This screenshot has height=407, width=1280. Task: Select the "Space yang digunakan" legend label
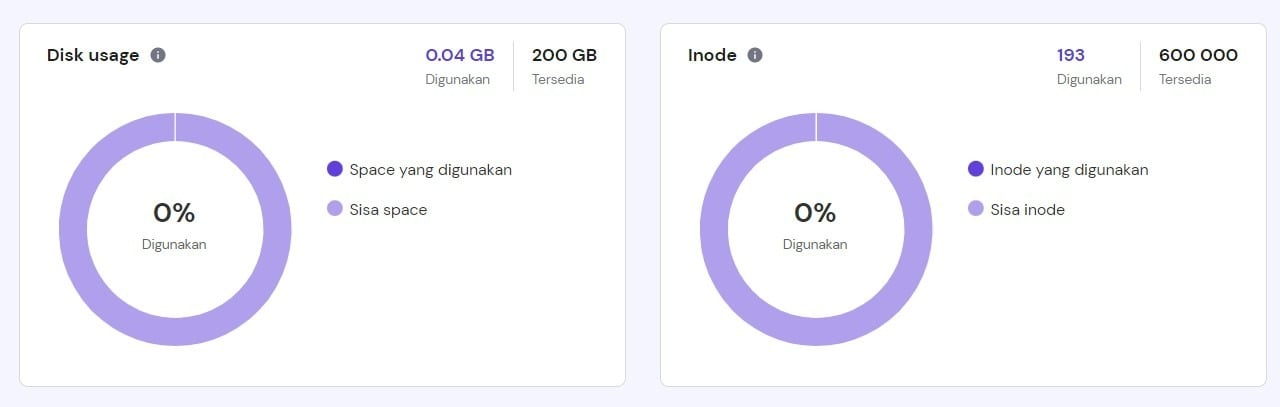point(430,170)
